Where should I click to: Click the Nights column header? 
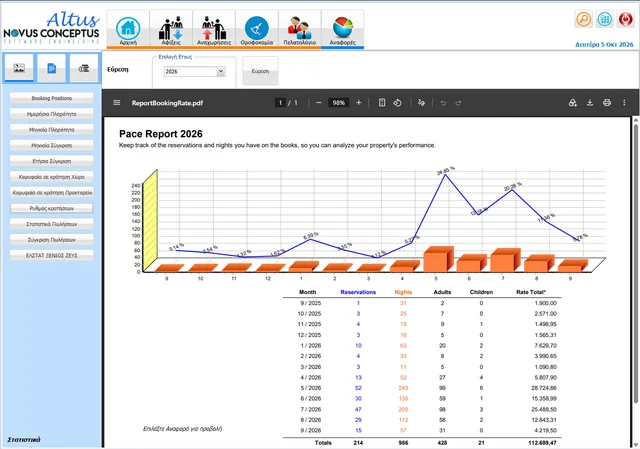(403, 292)
